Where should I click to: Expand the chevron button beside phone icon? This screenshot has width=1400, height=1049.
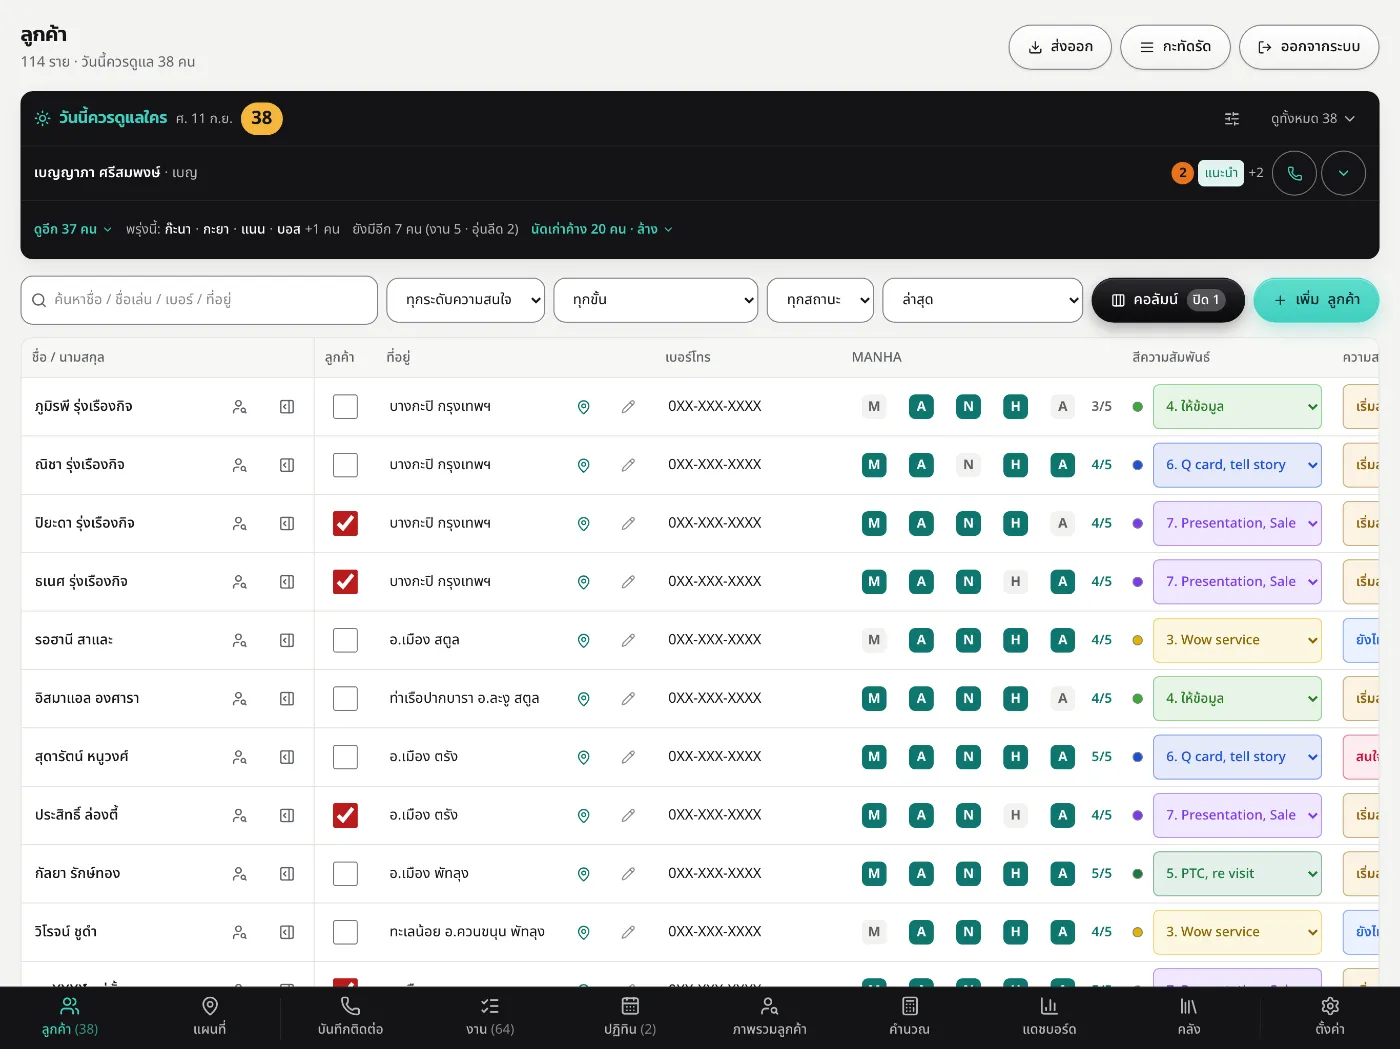click(x=1343, y=173)
